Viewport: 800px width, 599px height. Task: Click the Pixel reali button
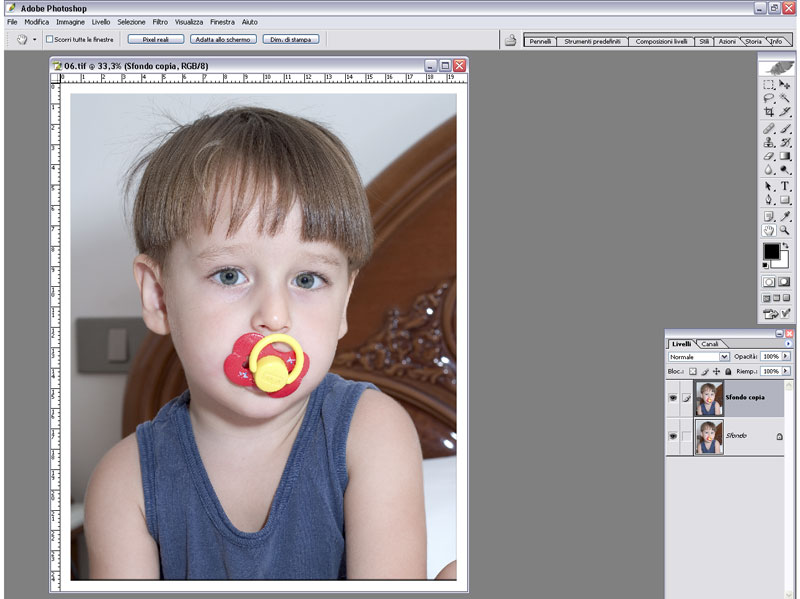point(155,40)
